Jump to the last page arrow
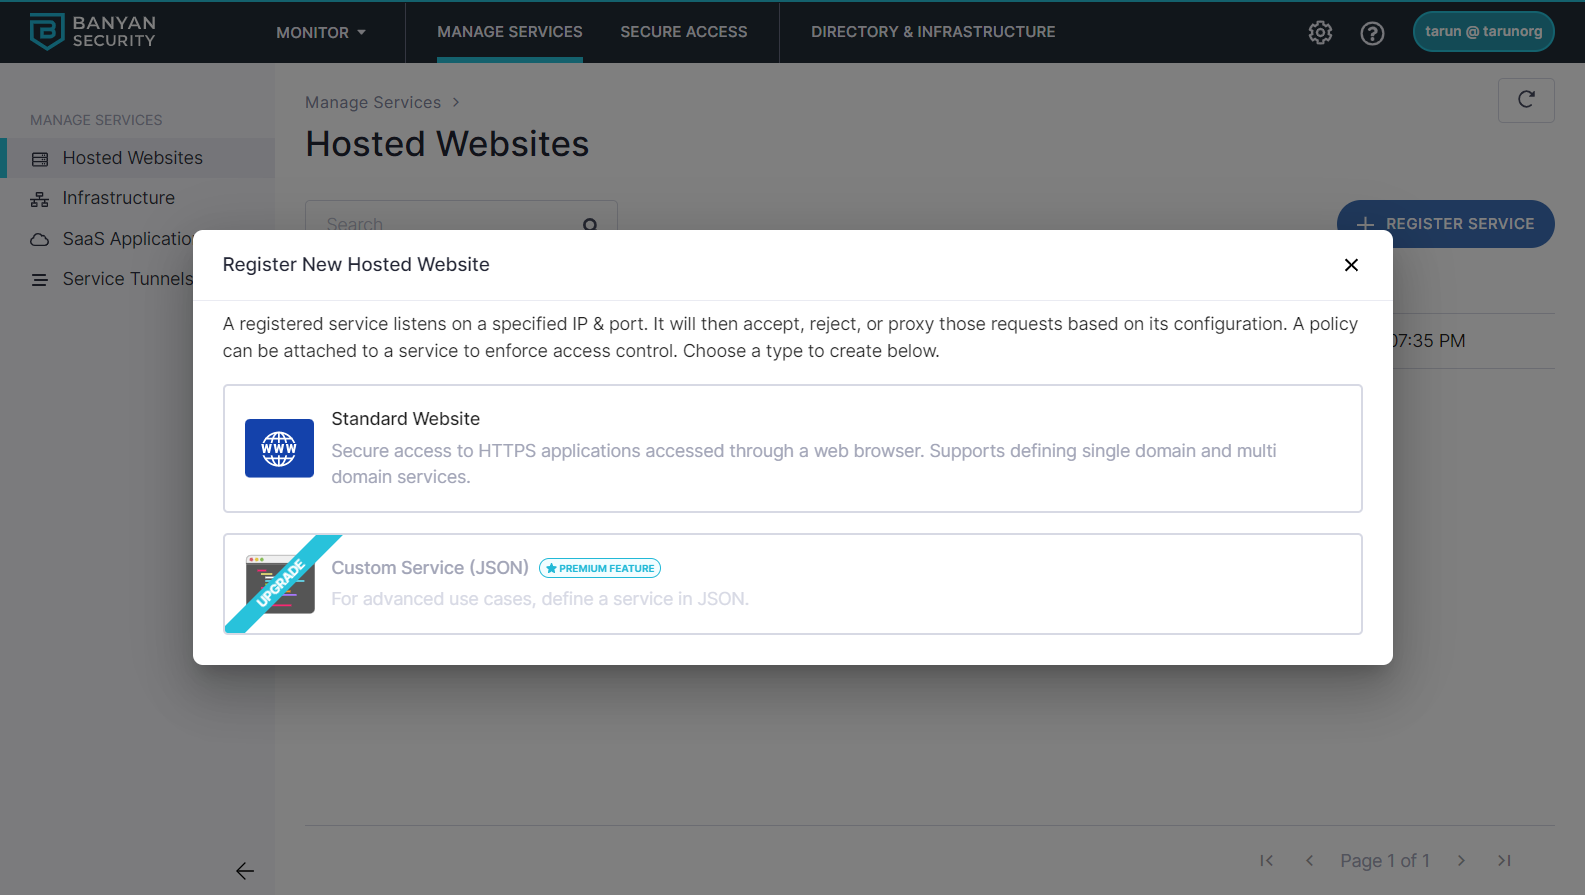Screen dimensions: 1585x895 [1504, 861]
